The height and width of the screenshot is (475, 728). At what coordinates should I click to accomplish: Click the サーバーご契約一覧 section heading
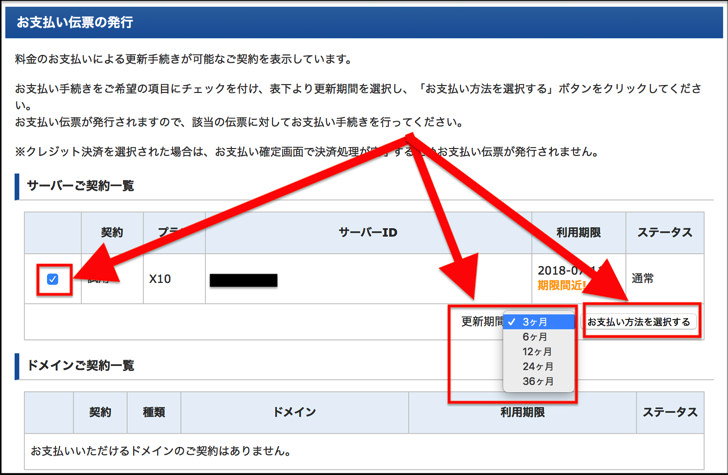pos(80,186)
